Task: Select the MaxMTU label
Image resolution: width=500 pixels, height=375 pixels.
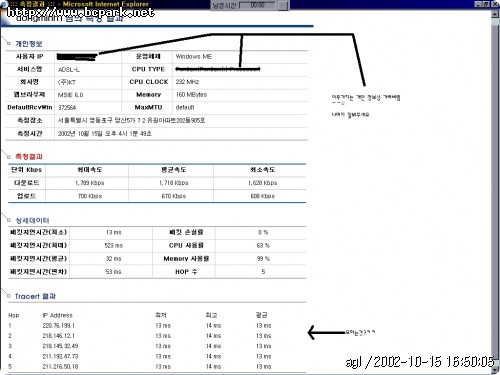Action: [148, 107]
